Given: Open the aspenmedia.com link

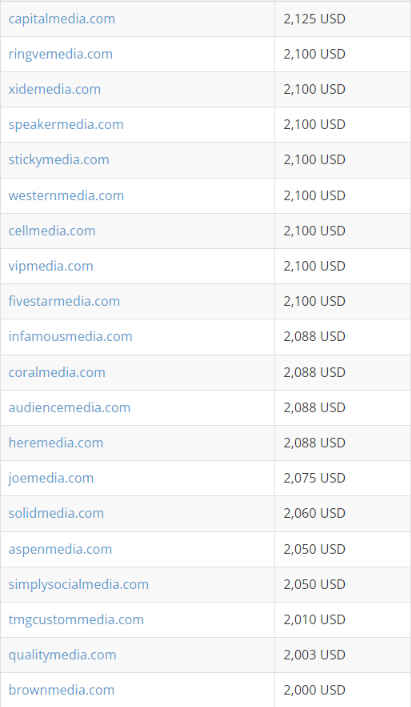Looking at the screenshot, I should pyautogui.click(x=60, y=549).
